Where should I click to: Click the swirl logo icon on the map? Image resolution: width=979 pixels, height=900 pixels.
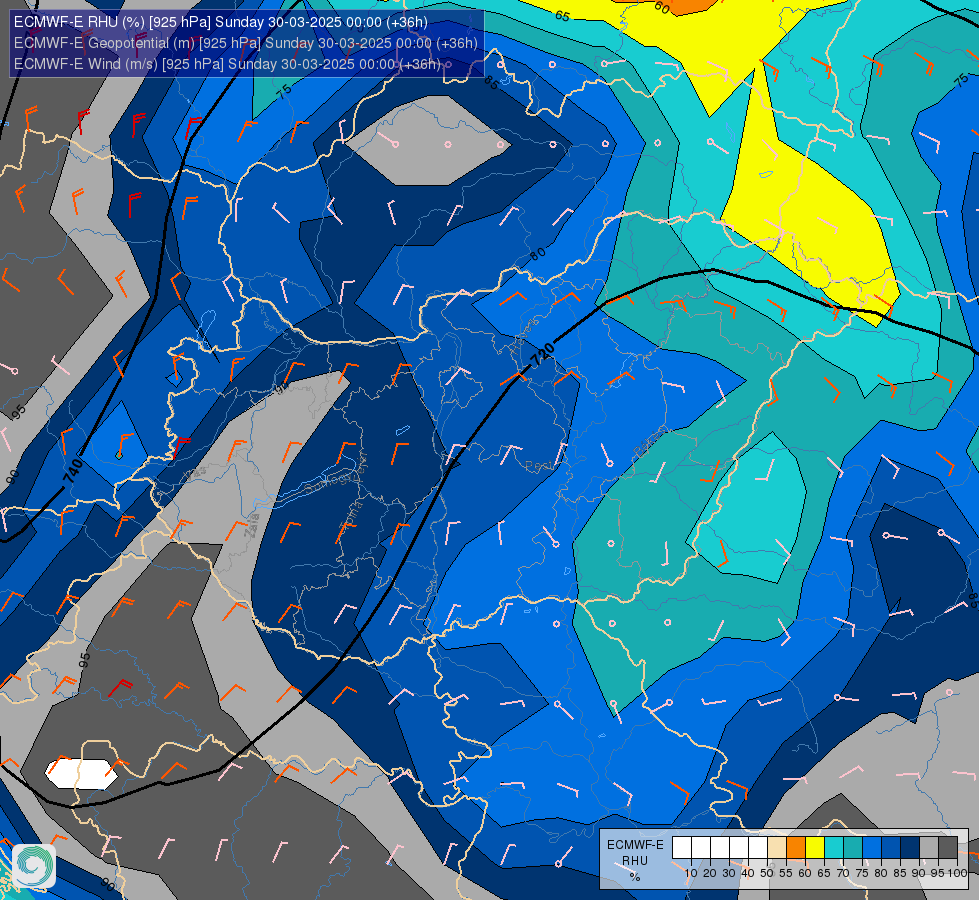point(34,866)
